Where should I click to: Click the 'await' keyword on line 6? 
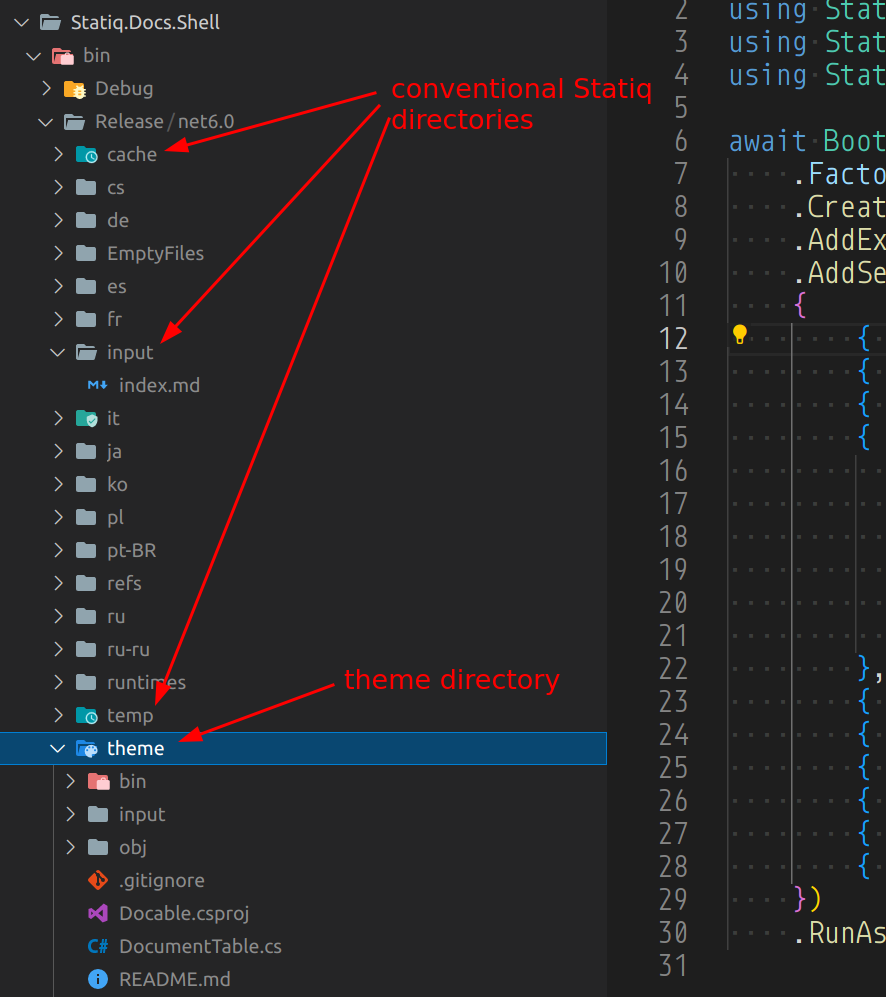[x=768, y=141]
